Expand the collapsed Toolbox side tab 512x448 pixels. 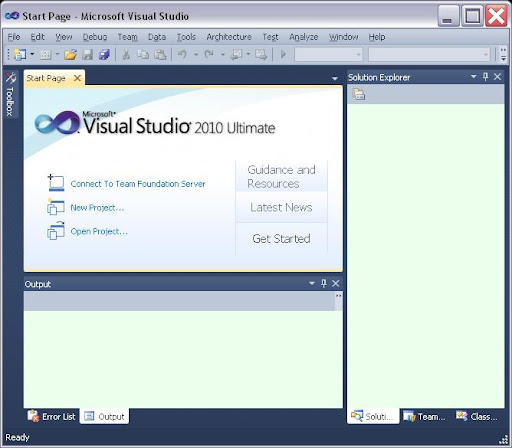(10, 94)
